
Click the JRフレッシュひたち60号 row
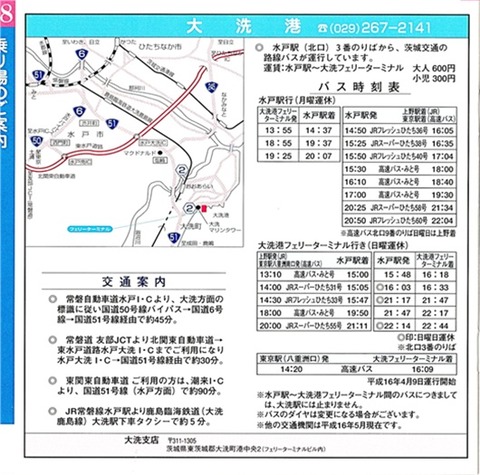click(399, 221)
